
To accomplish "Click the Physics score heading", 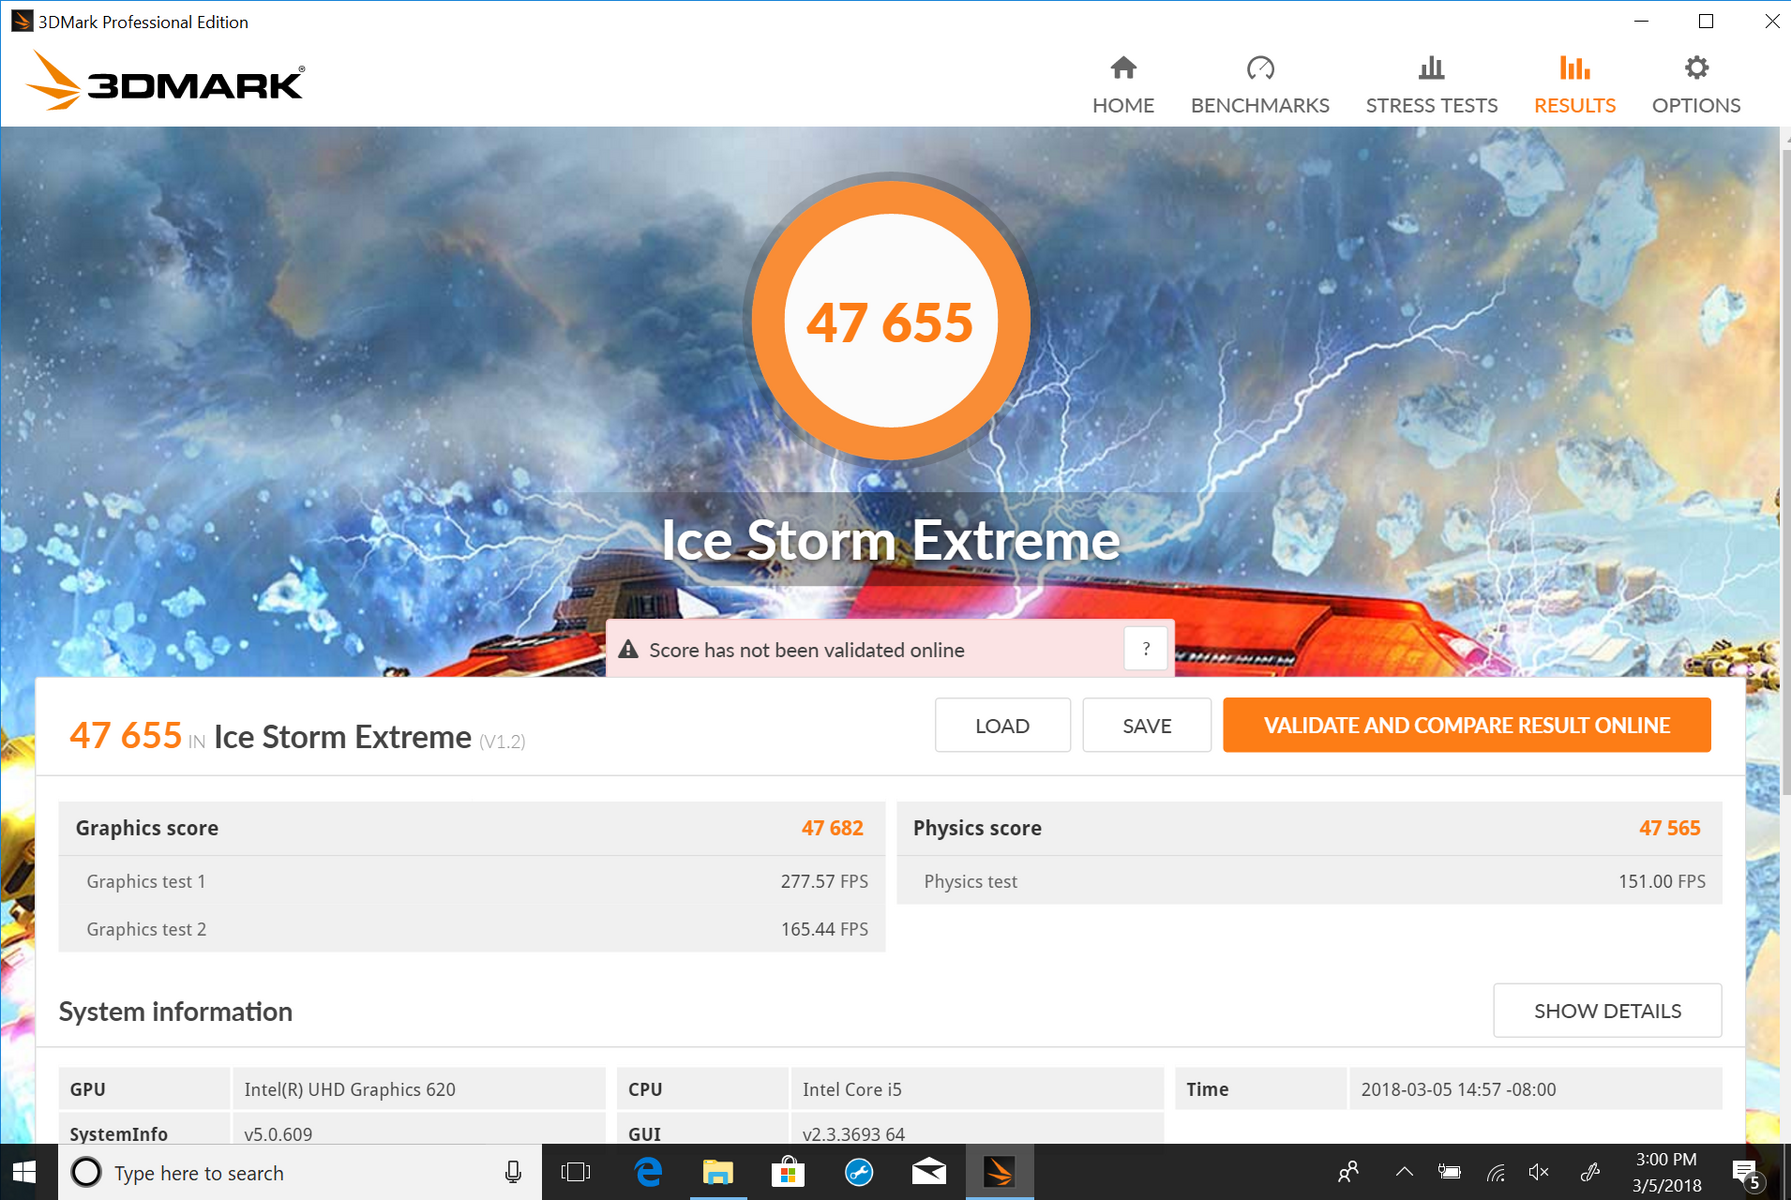I will click(977, 828).
